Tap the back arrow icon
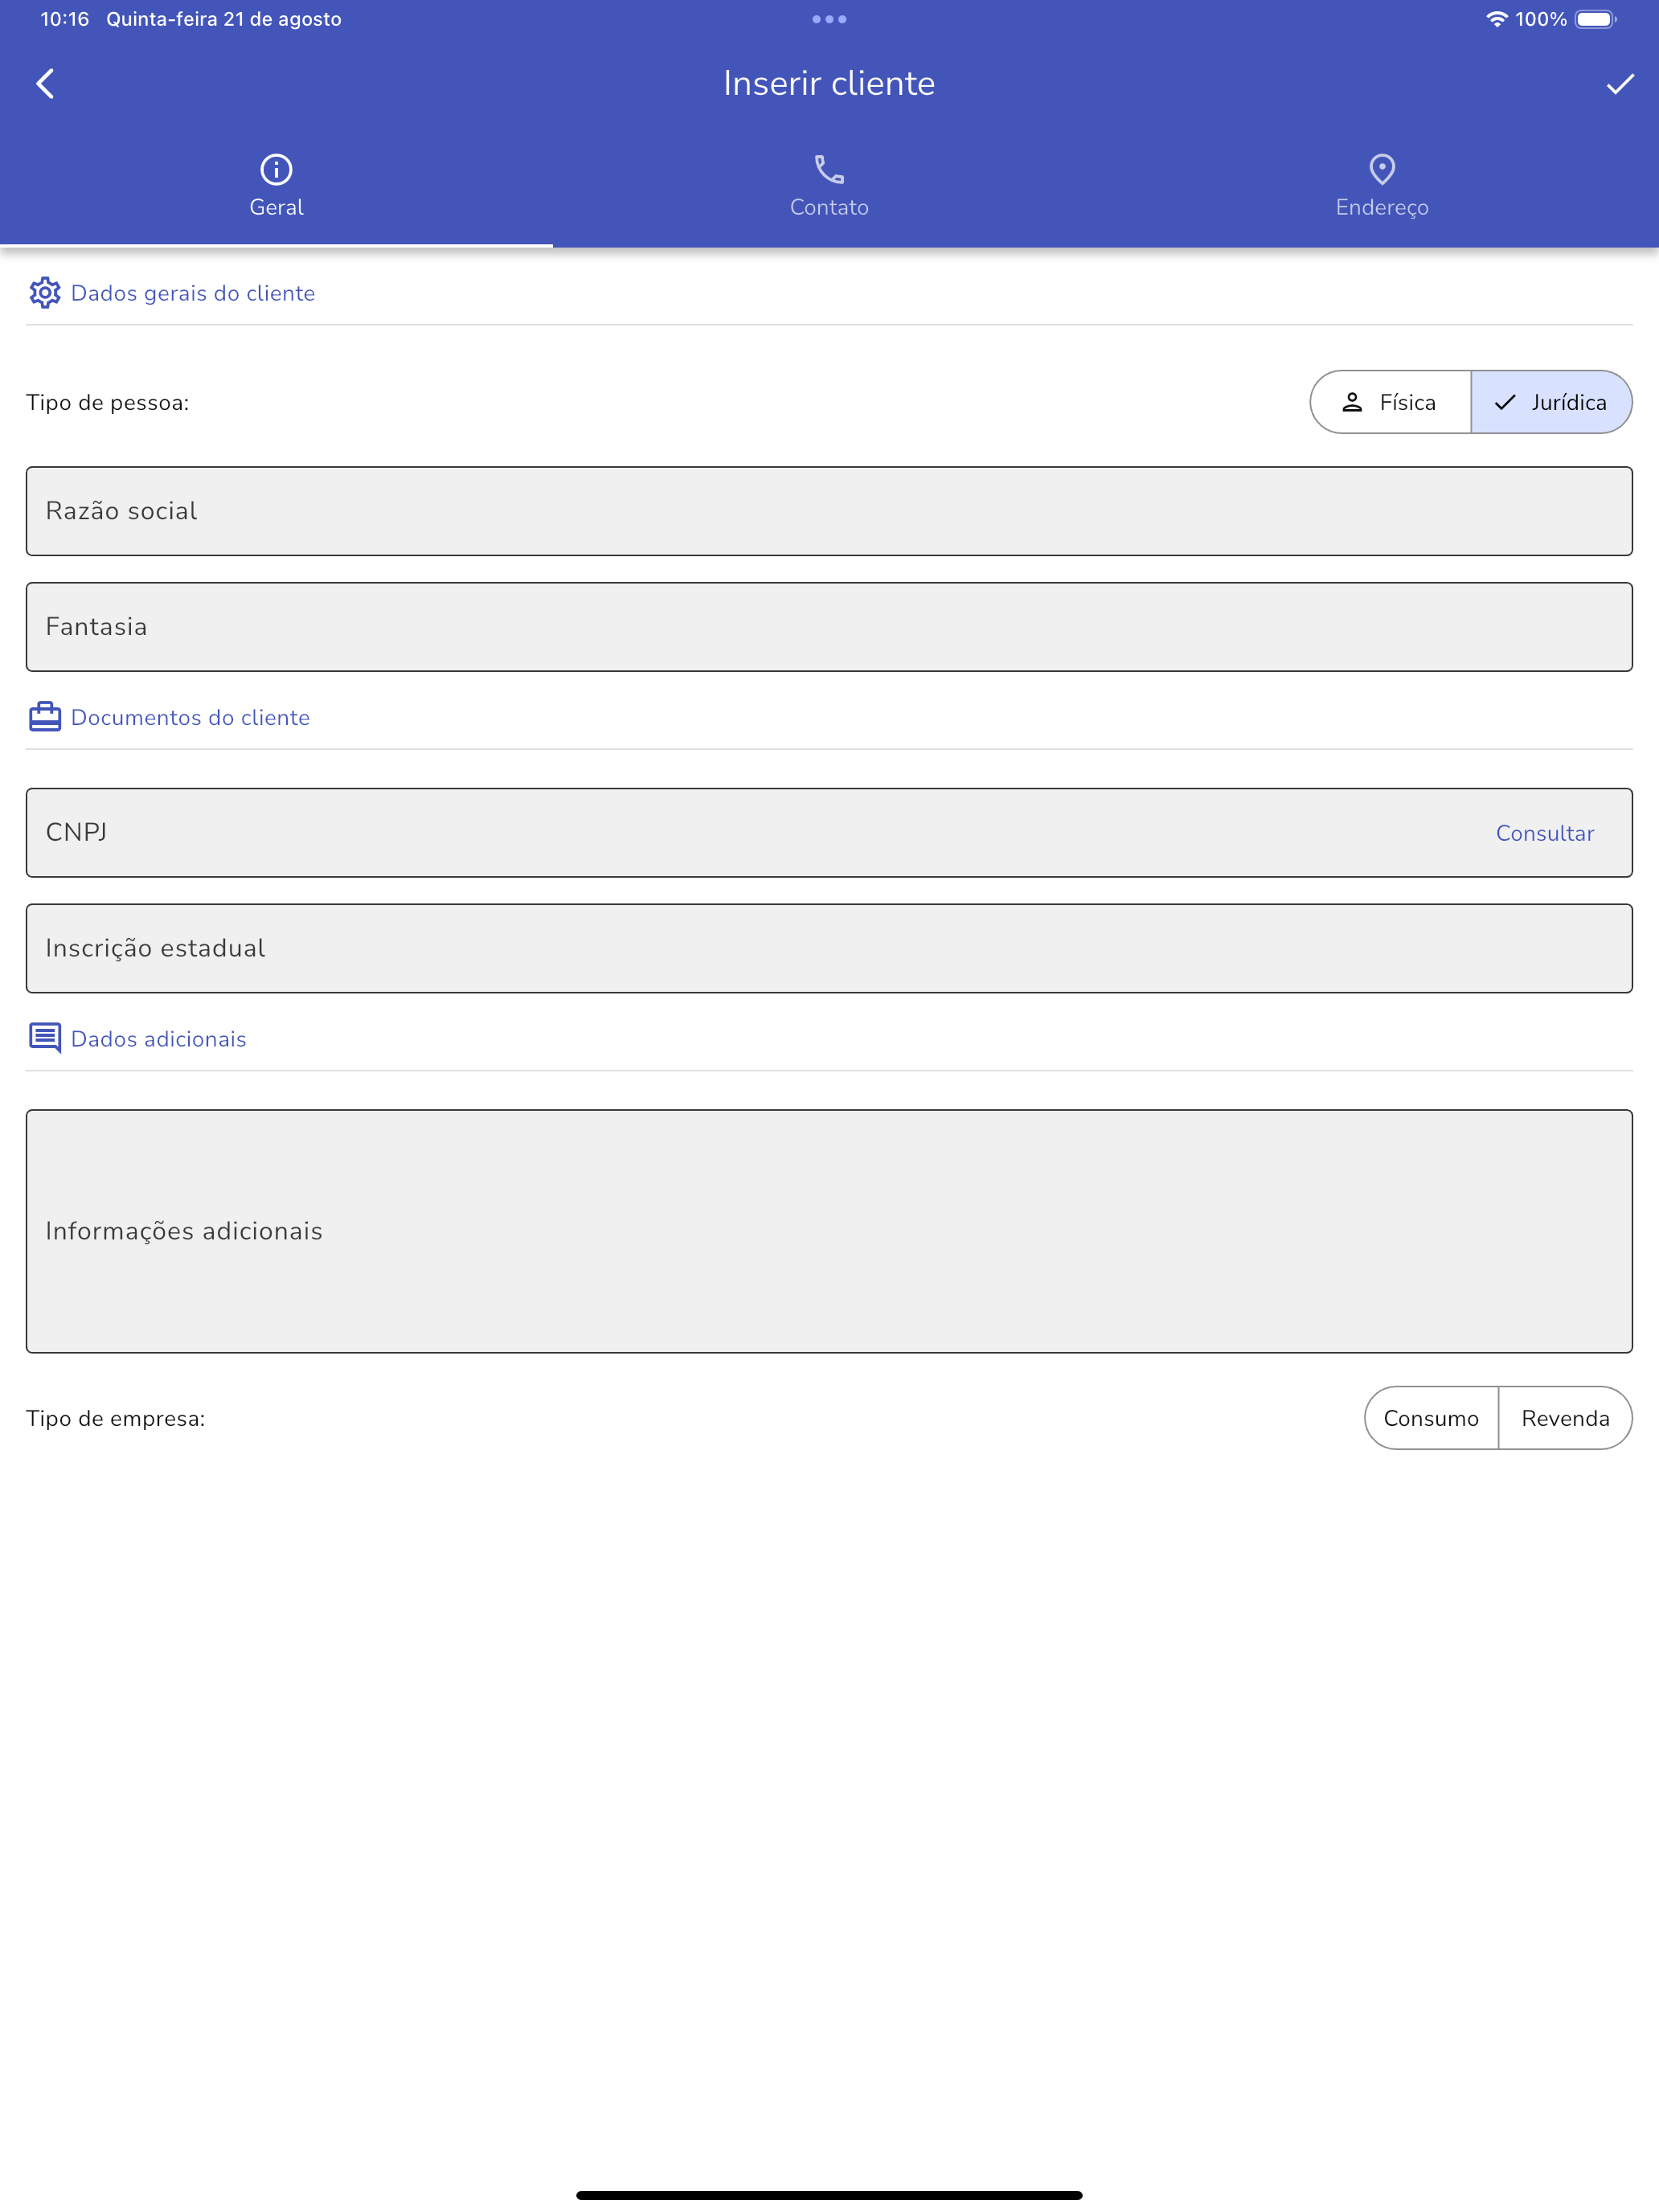The image size is (1659, 2212). click(x=45, y=83)
